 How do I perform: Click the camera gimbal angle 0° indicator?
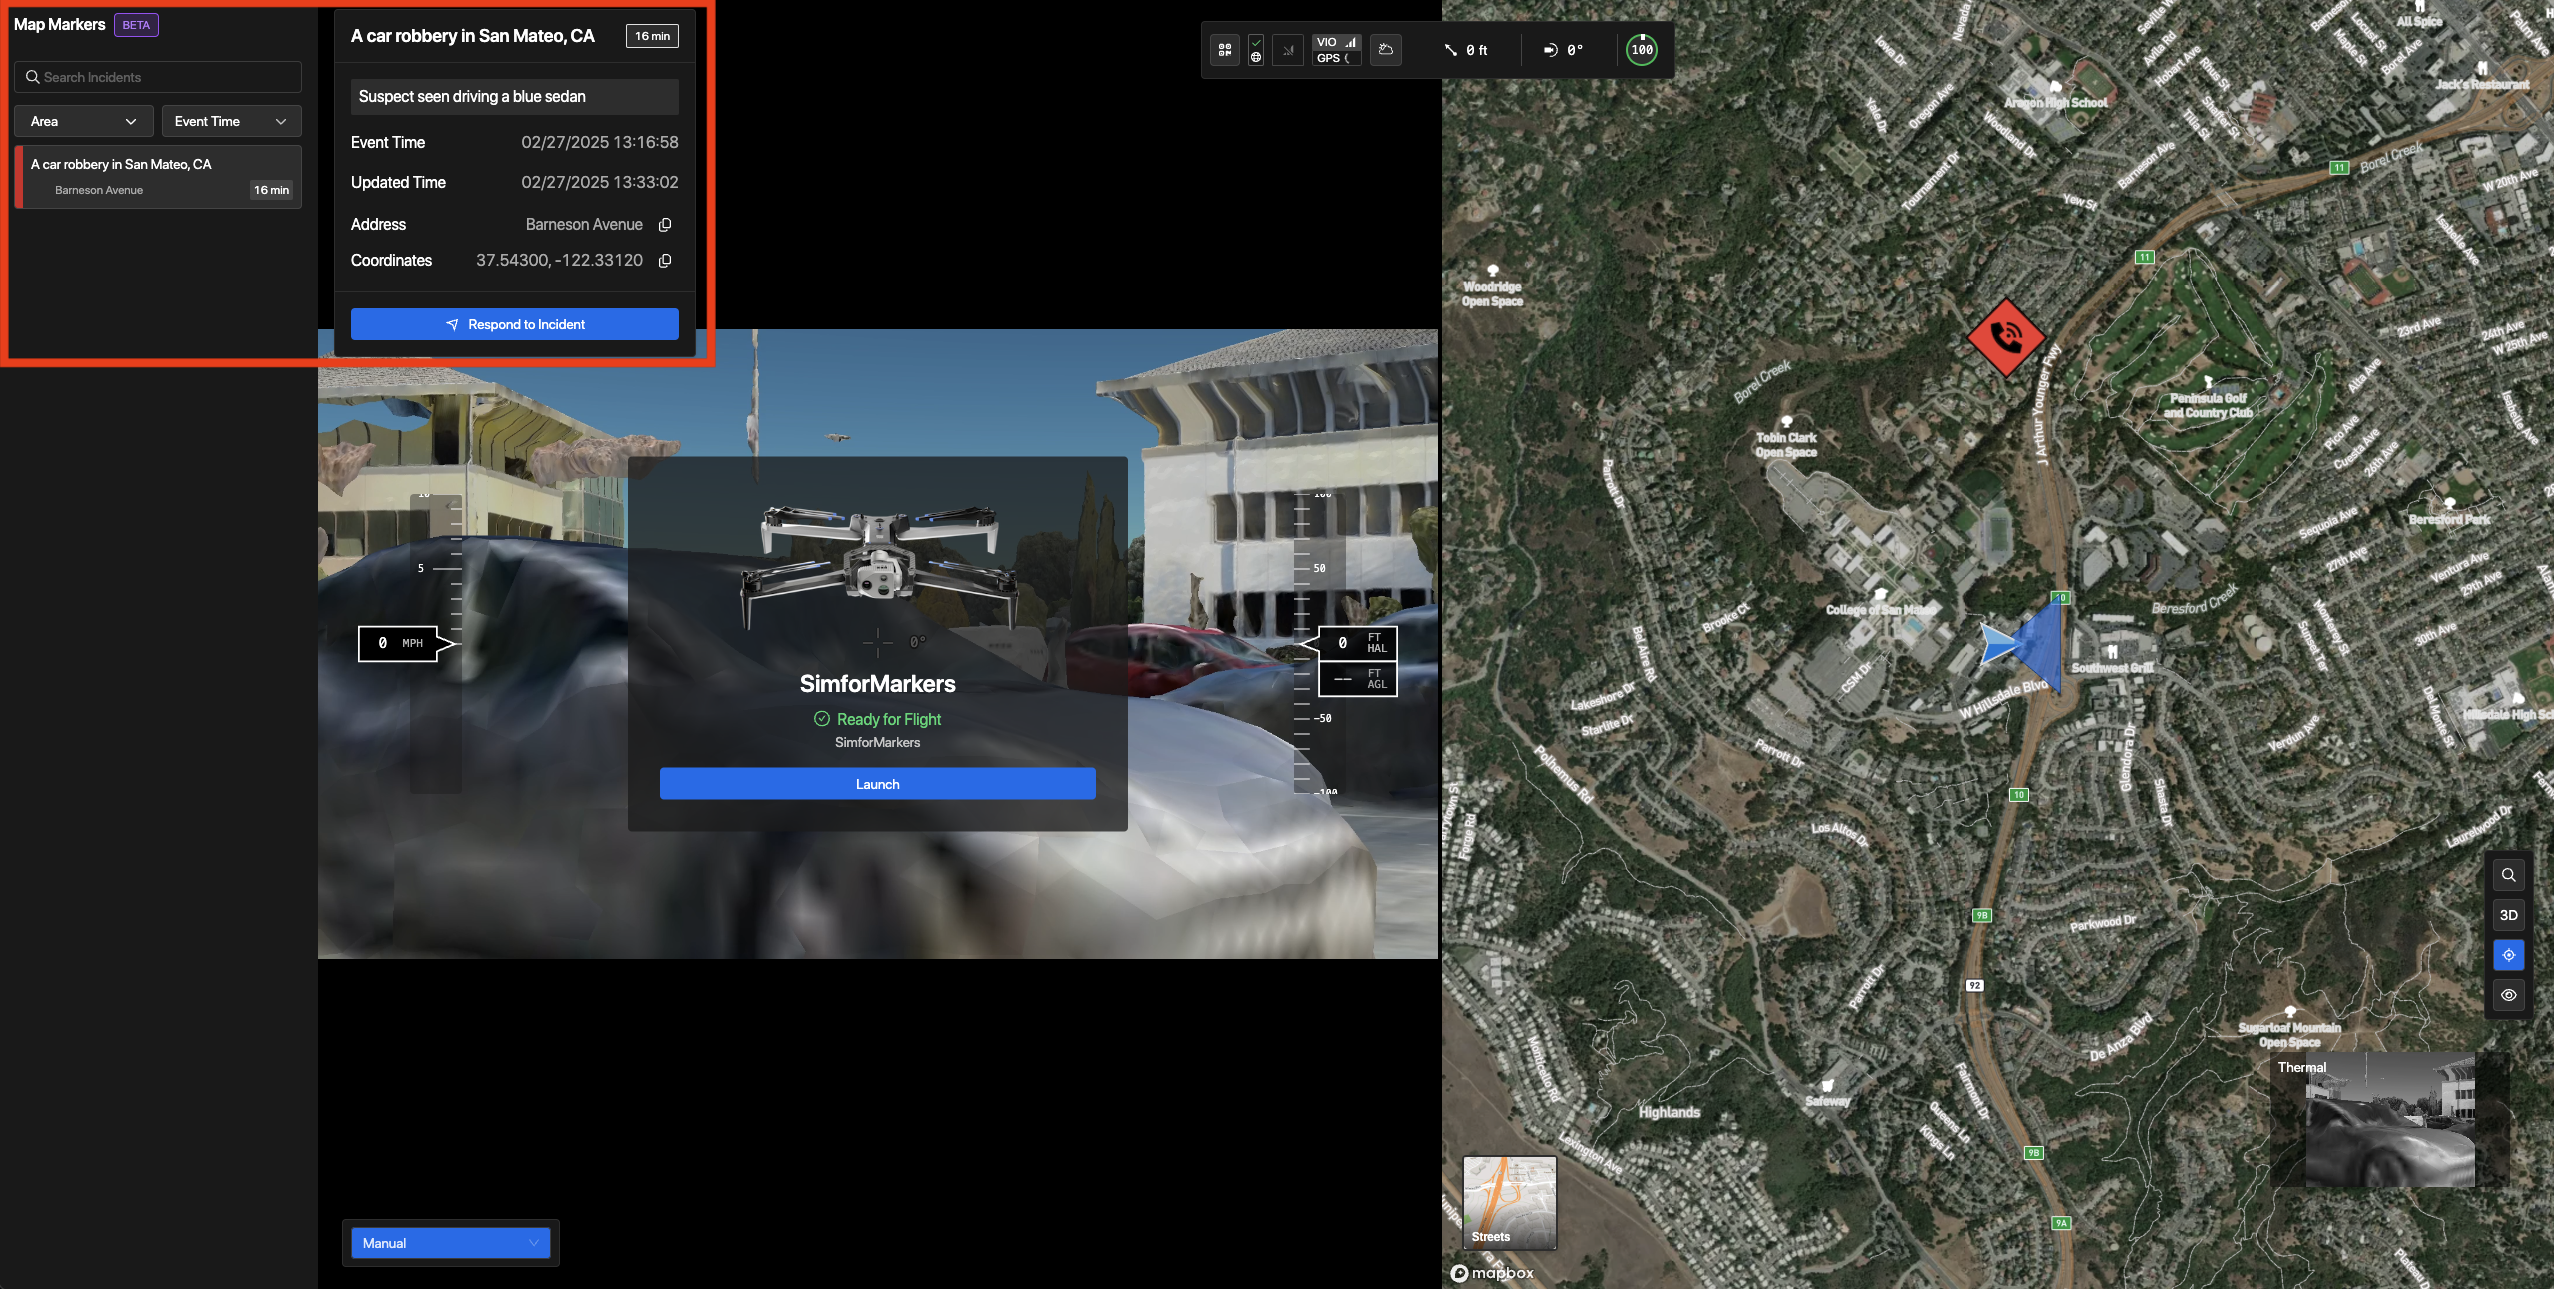[x=1563, y=50]
